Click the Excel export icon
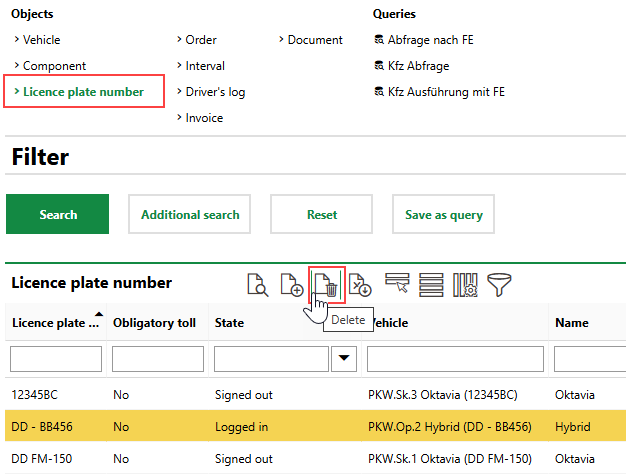The image size is (626, 475). coord(360,285)
